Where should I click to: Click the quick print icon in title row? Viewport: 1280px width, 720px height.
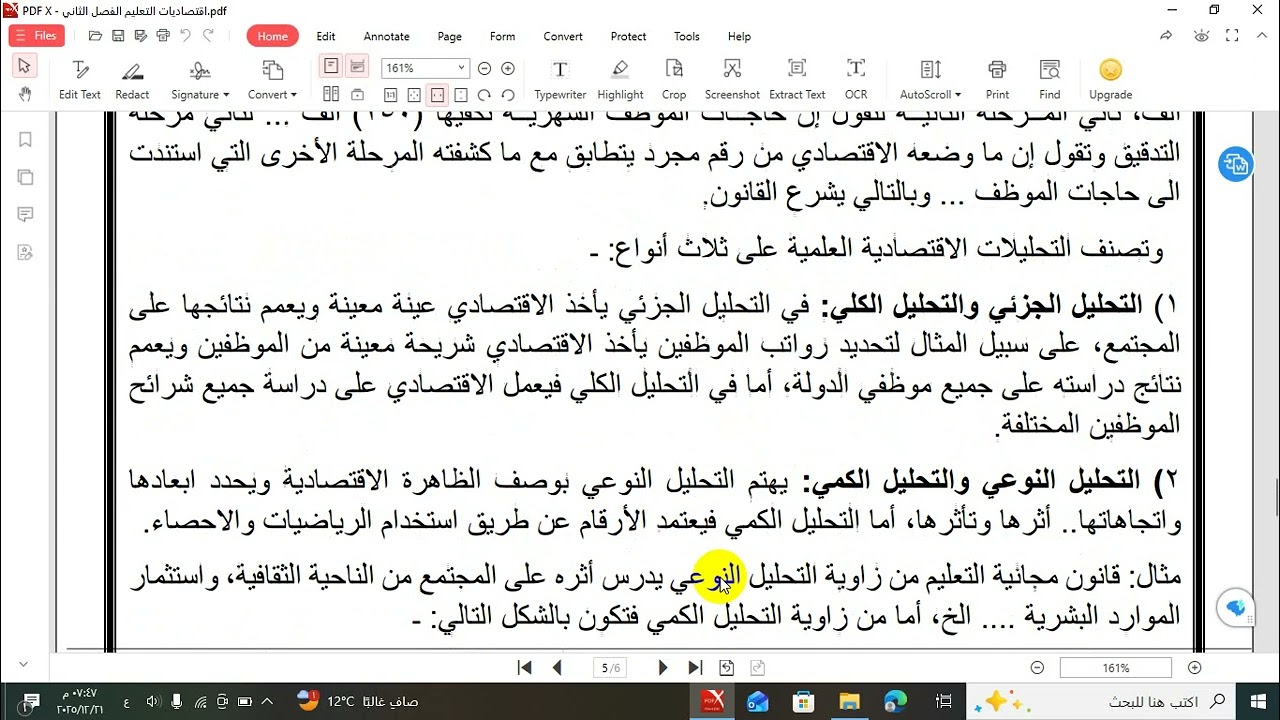pyautogui.click(x=163, y=36)
